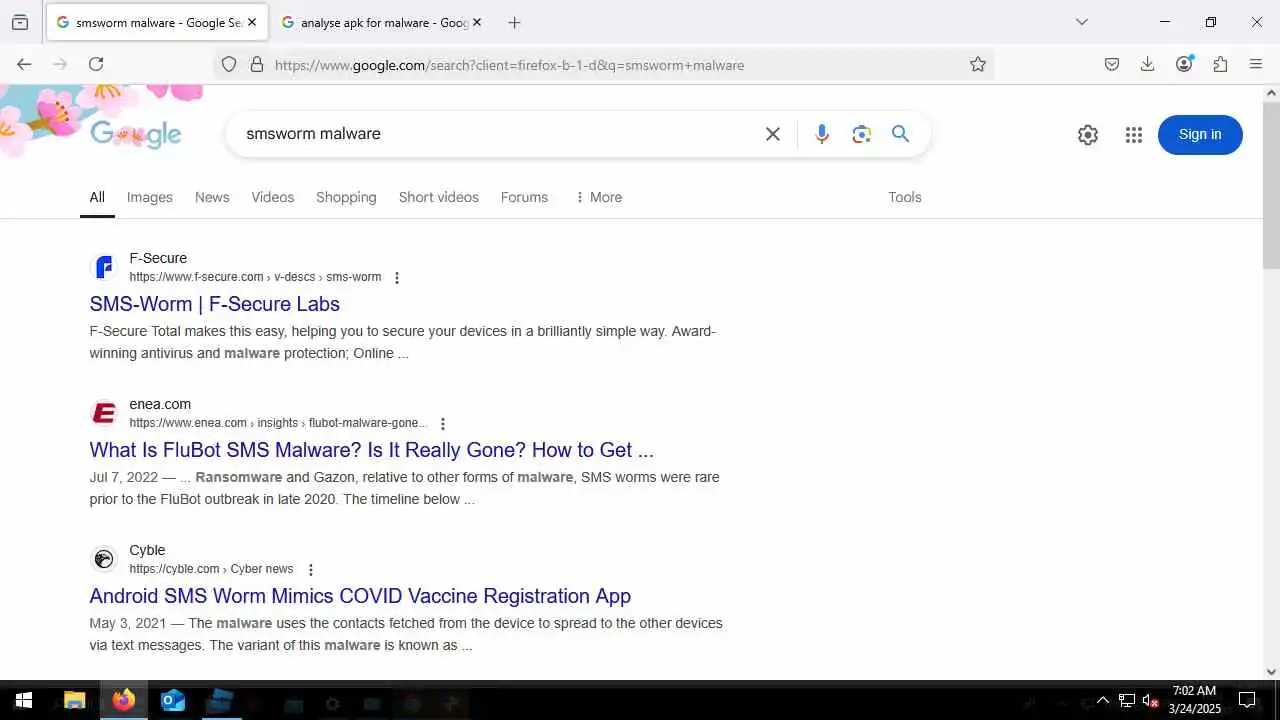1280x720 pixels.
Task: Expand the list all tabs dropdown
Action: click(x=1081, y=22)
